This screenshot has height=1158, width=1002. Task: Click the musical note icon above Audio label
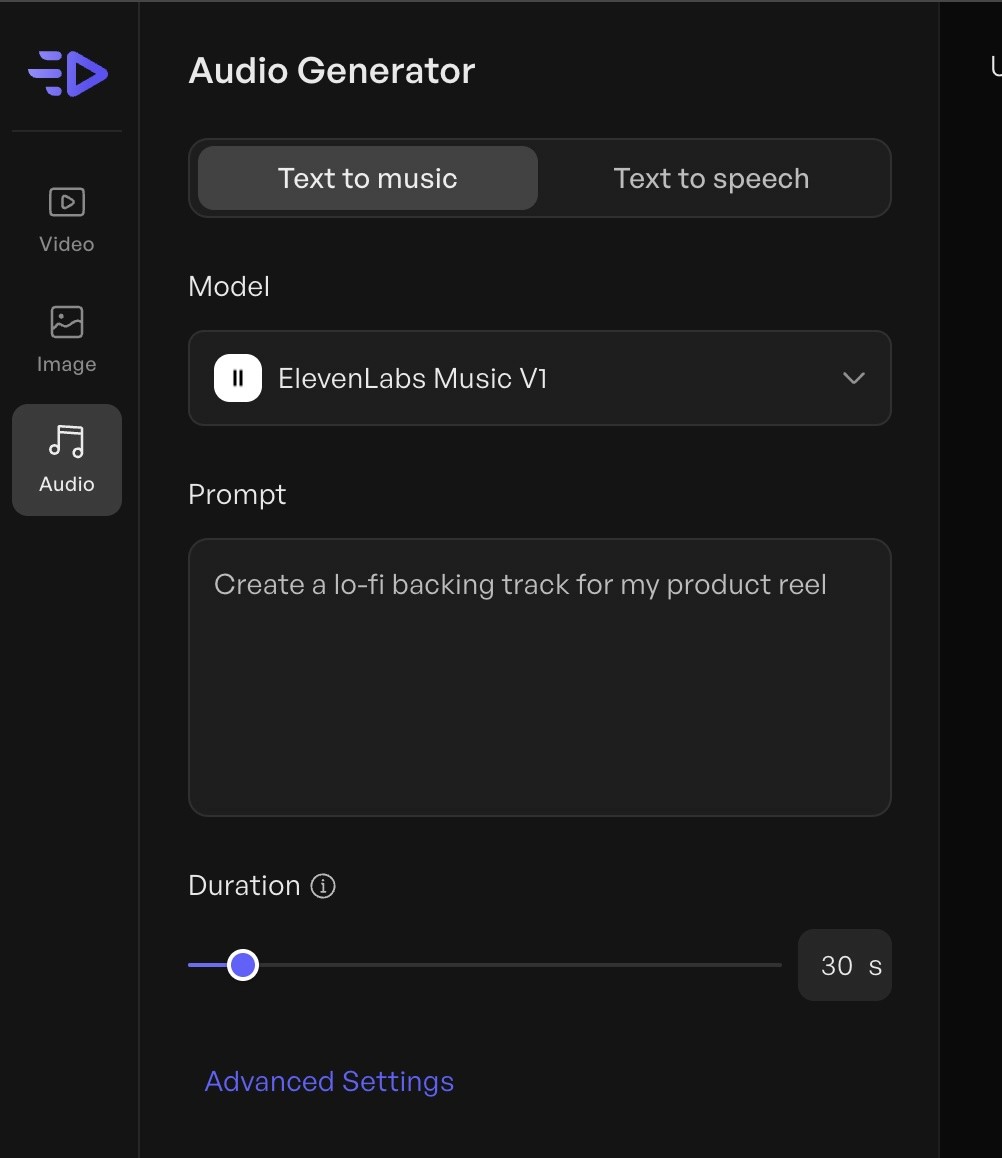[x=66, y=440]
